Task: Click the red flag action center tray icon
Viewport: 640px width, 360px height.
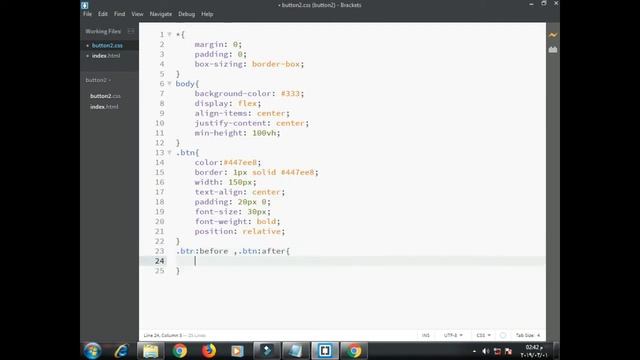Action: (508, 351)
